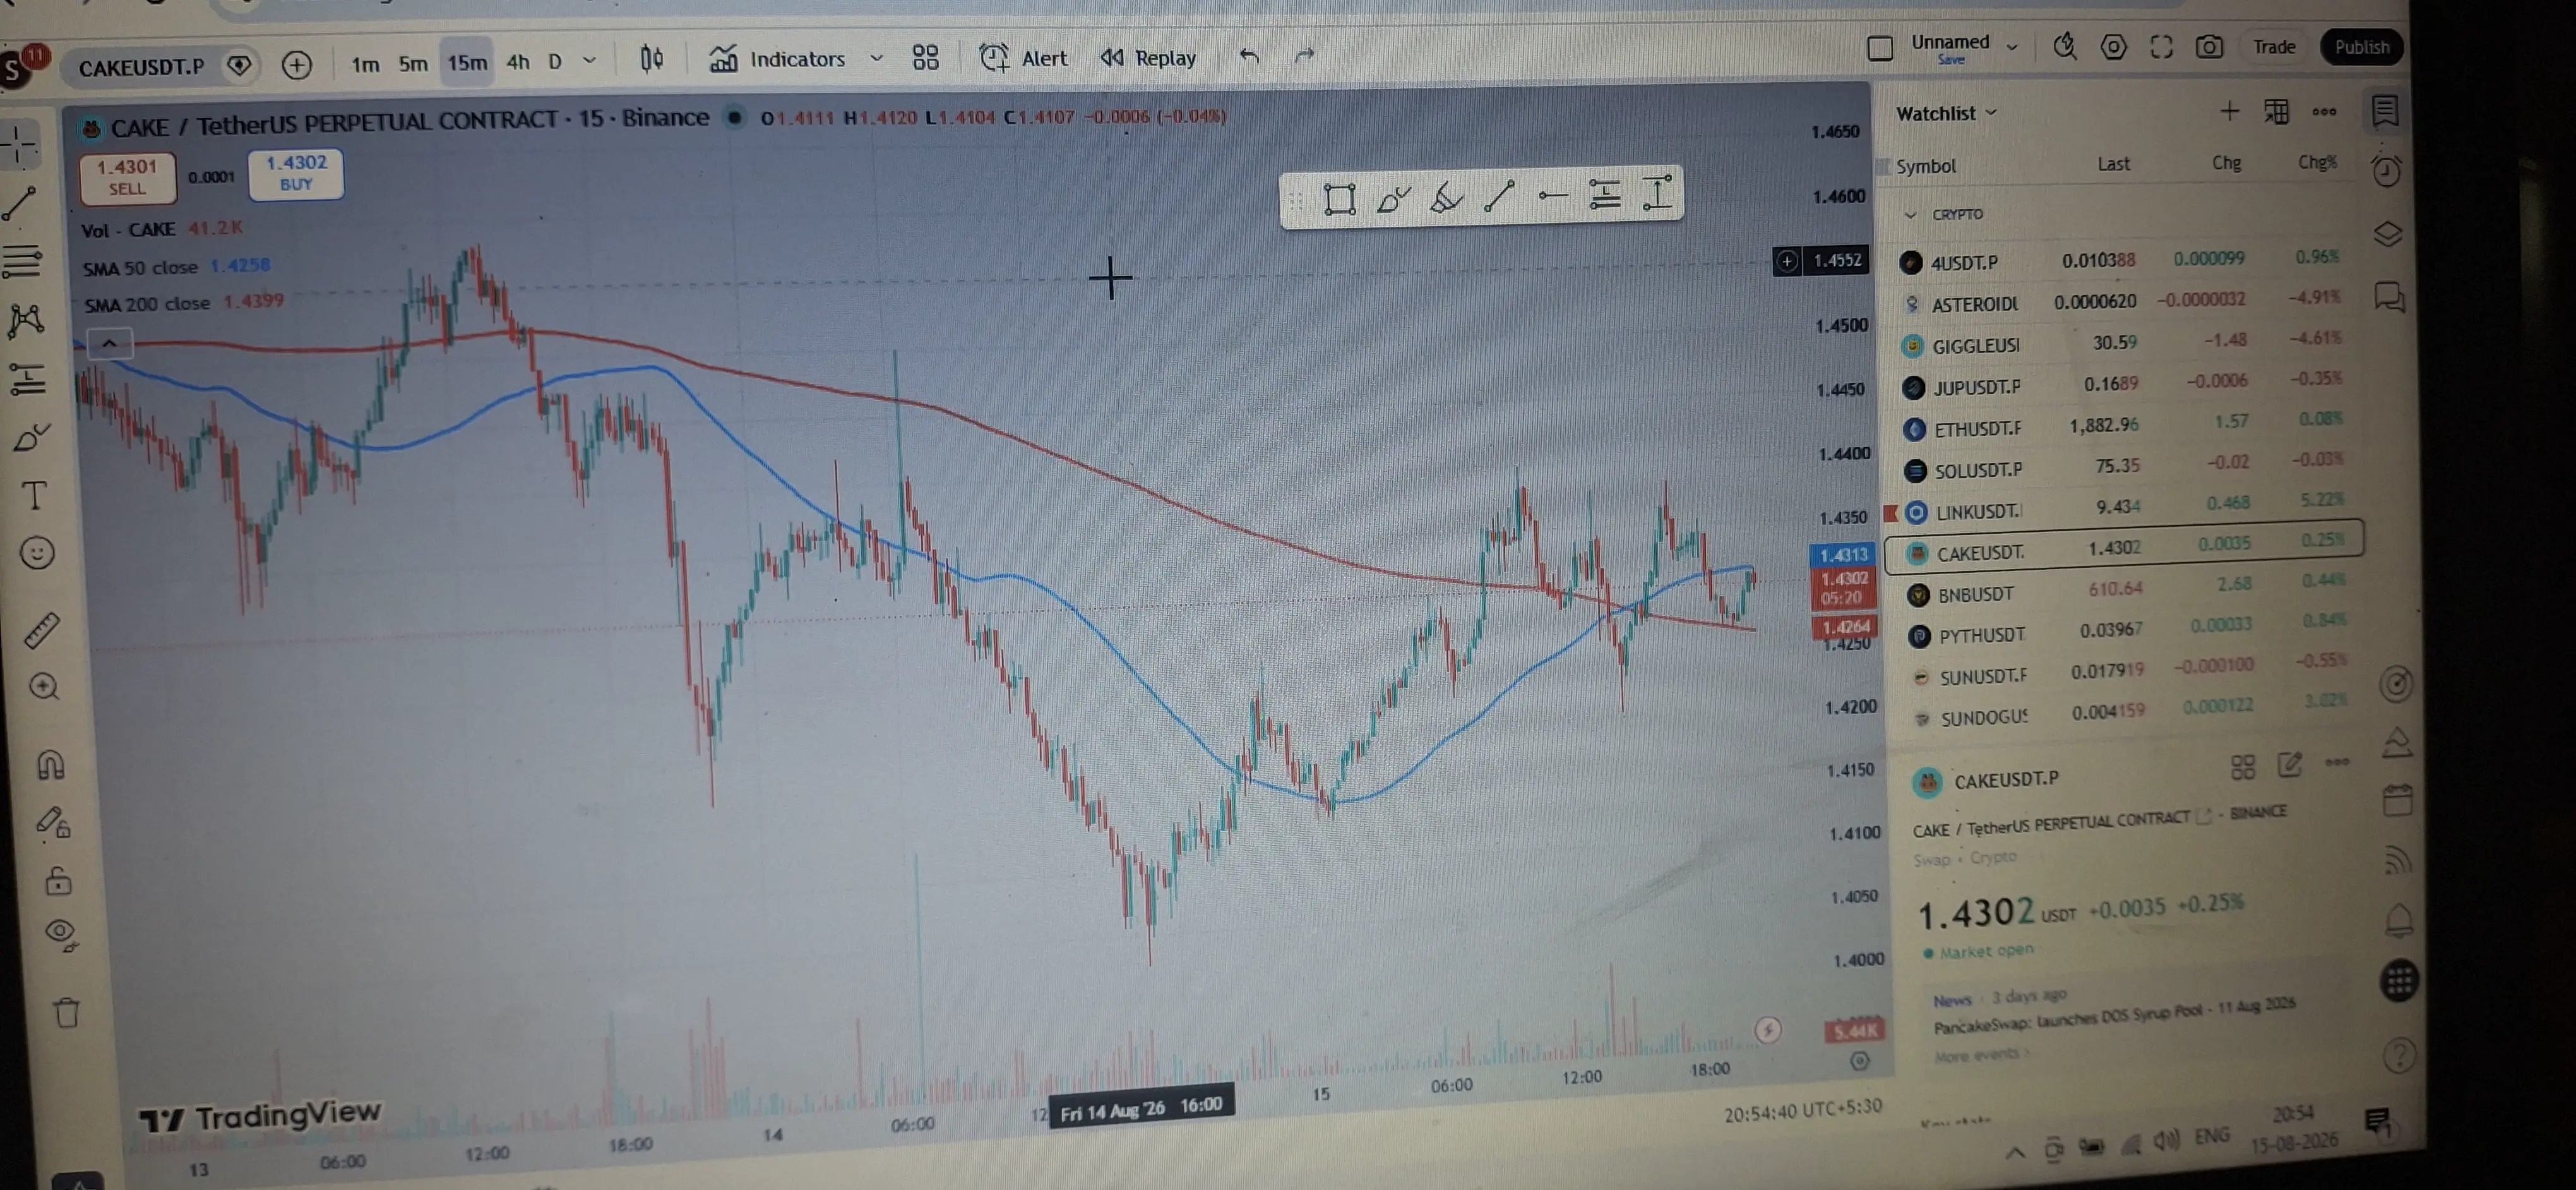2576x1190 pixels.
Task: Undo the last chart action
Action: tap(1249, 56)
